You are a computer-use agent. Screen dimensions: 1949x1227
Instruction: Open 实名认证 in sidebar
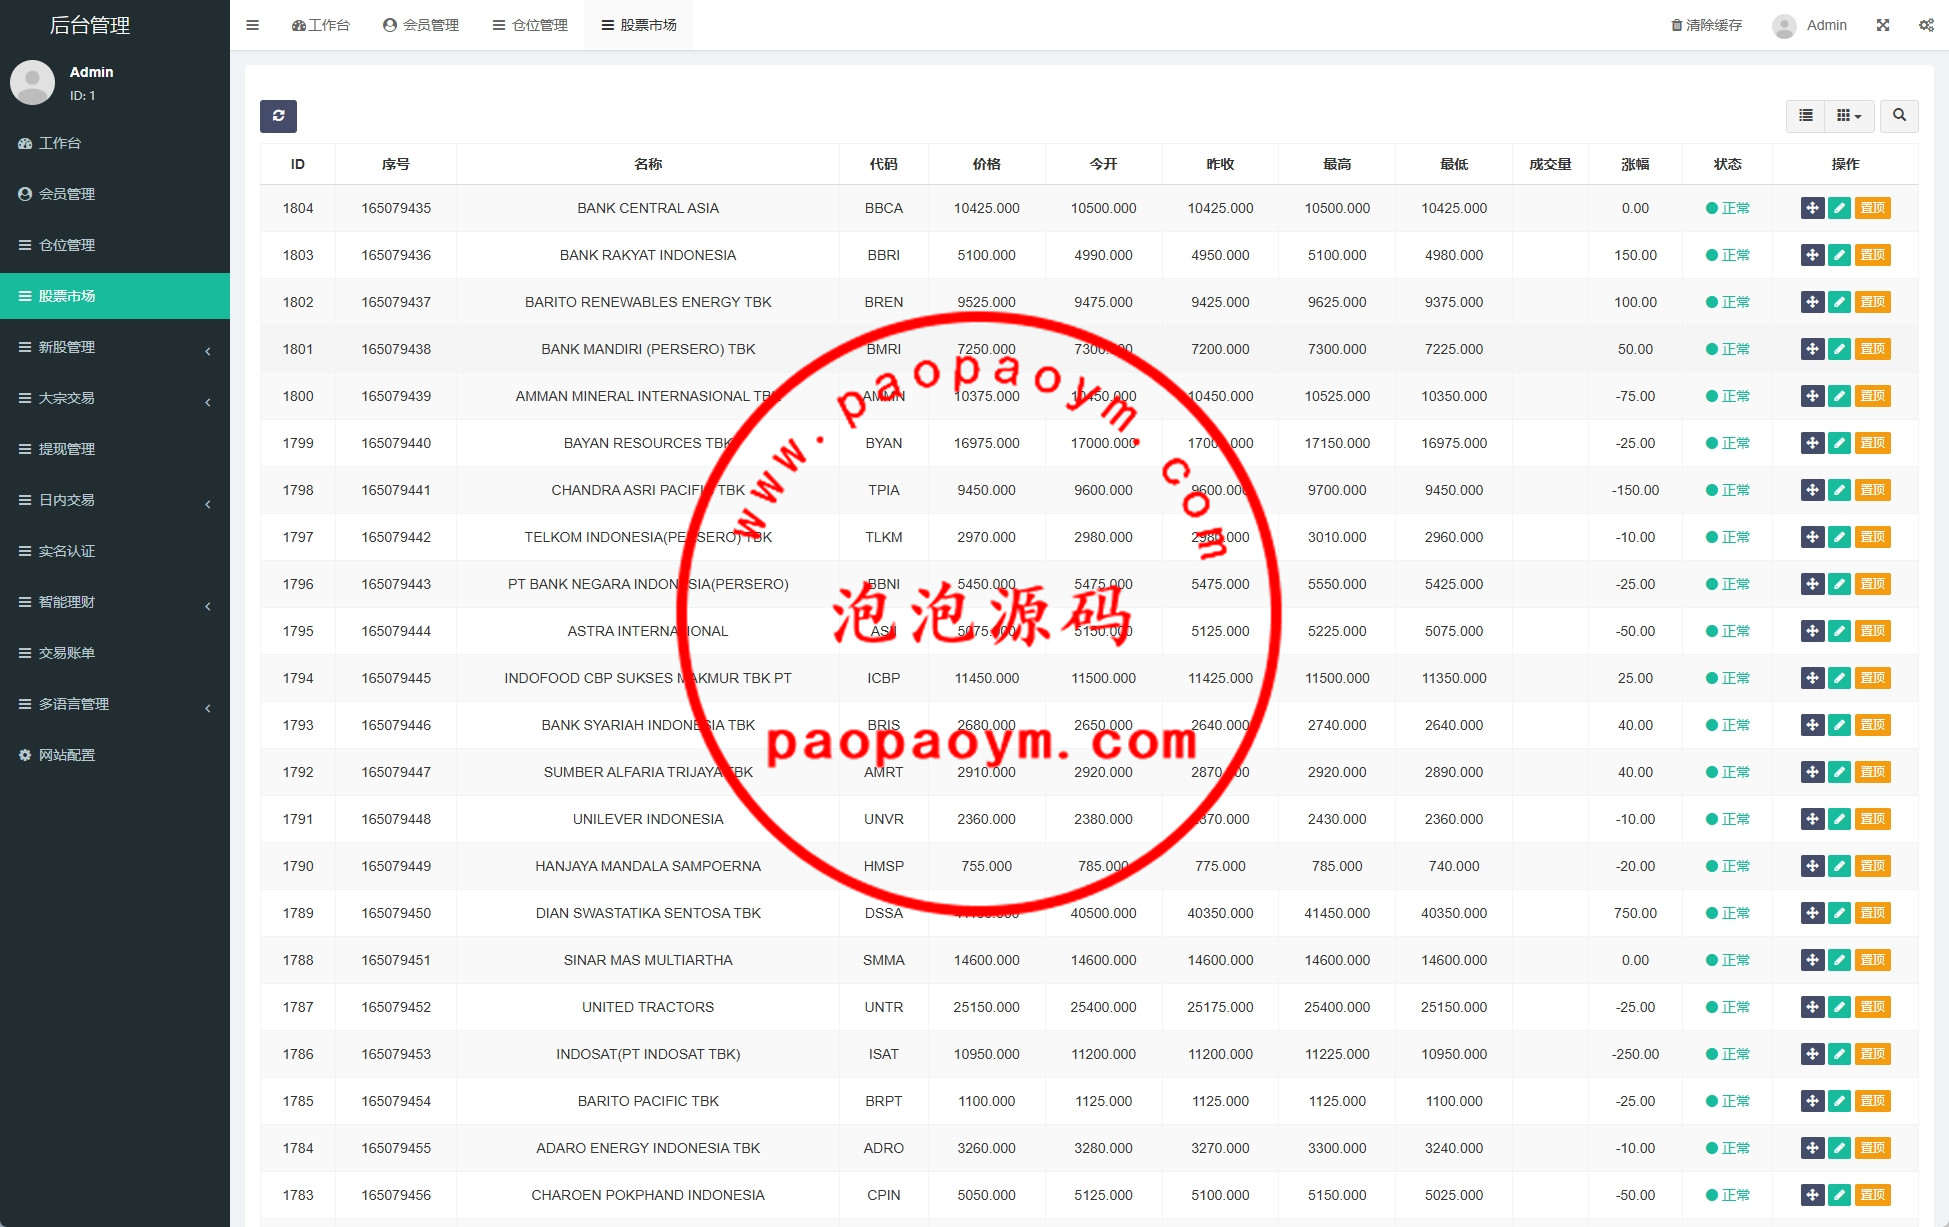click(115, 551)
